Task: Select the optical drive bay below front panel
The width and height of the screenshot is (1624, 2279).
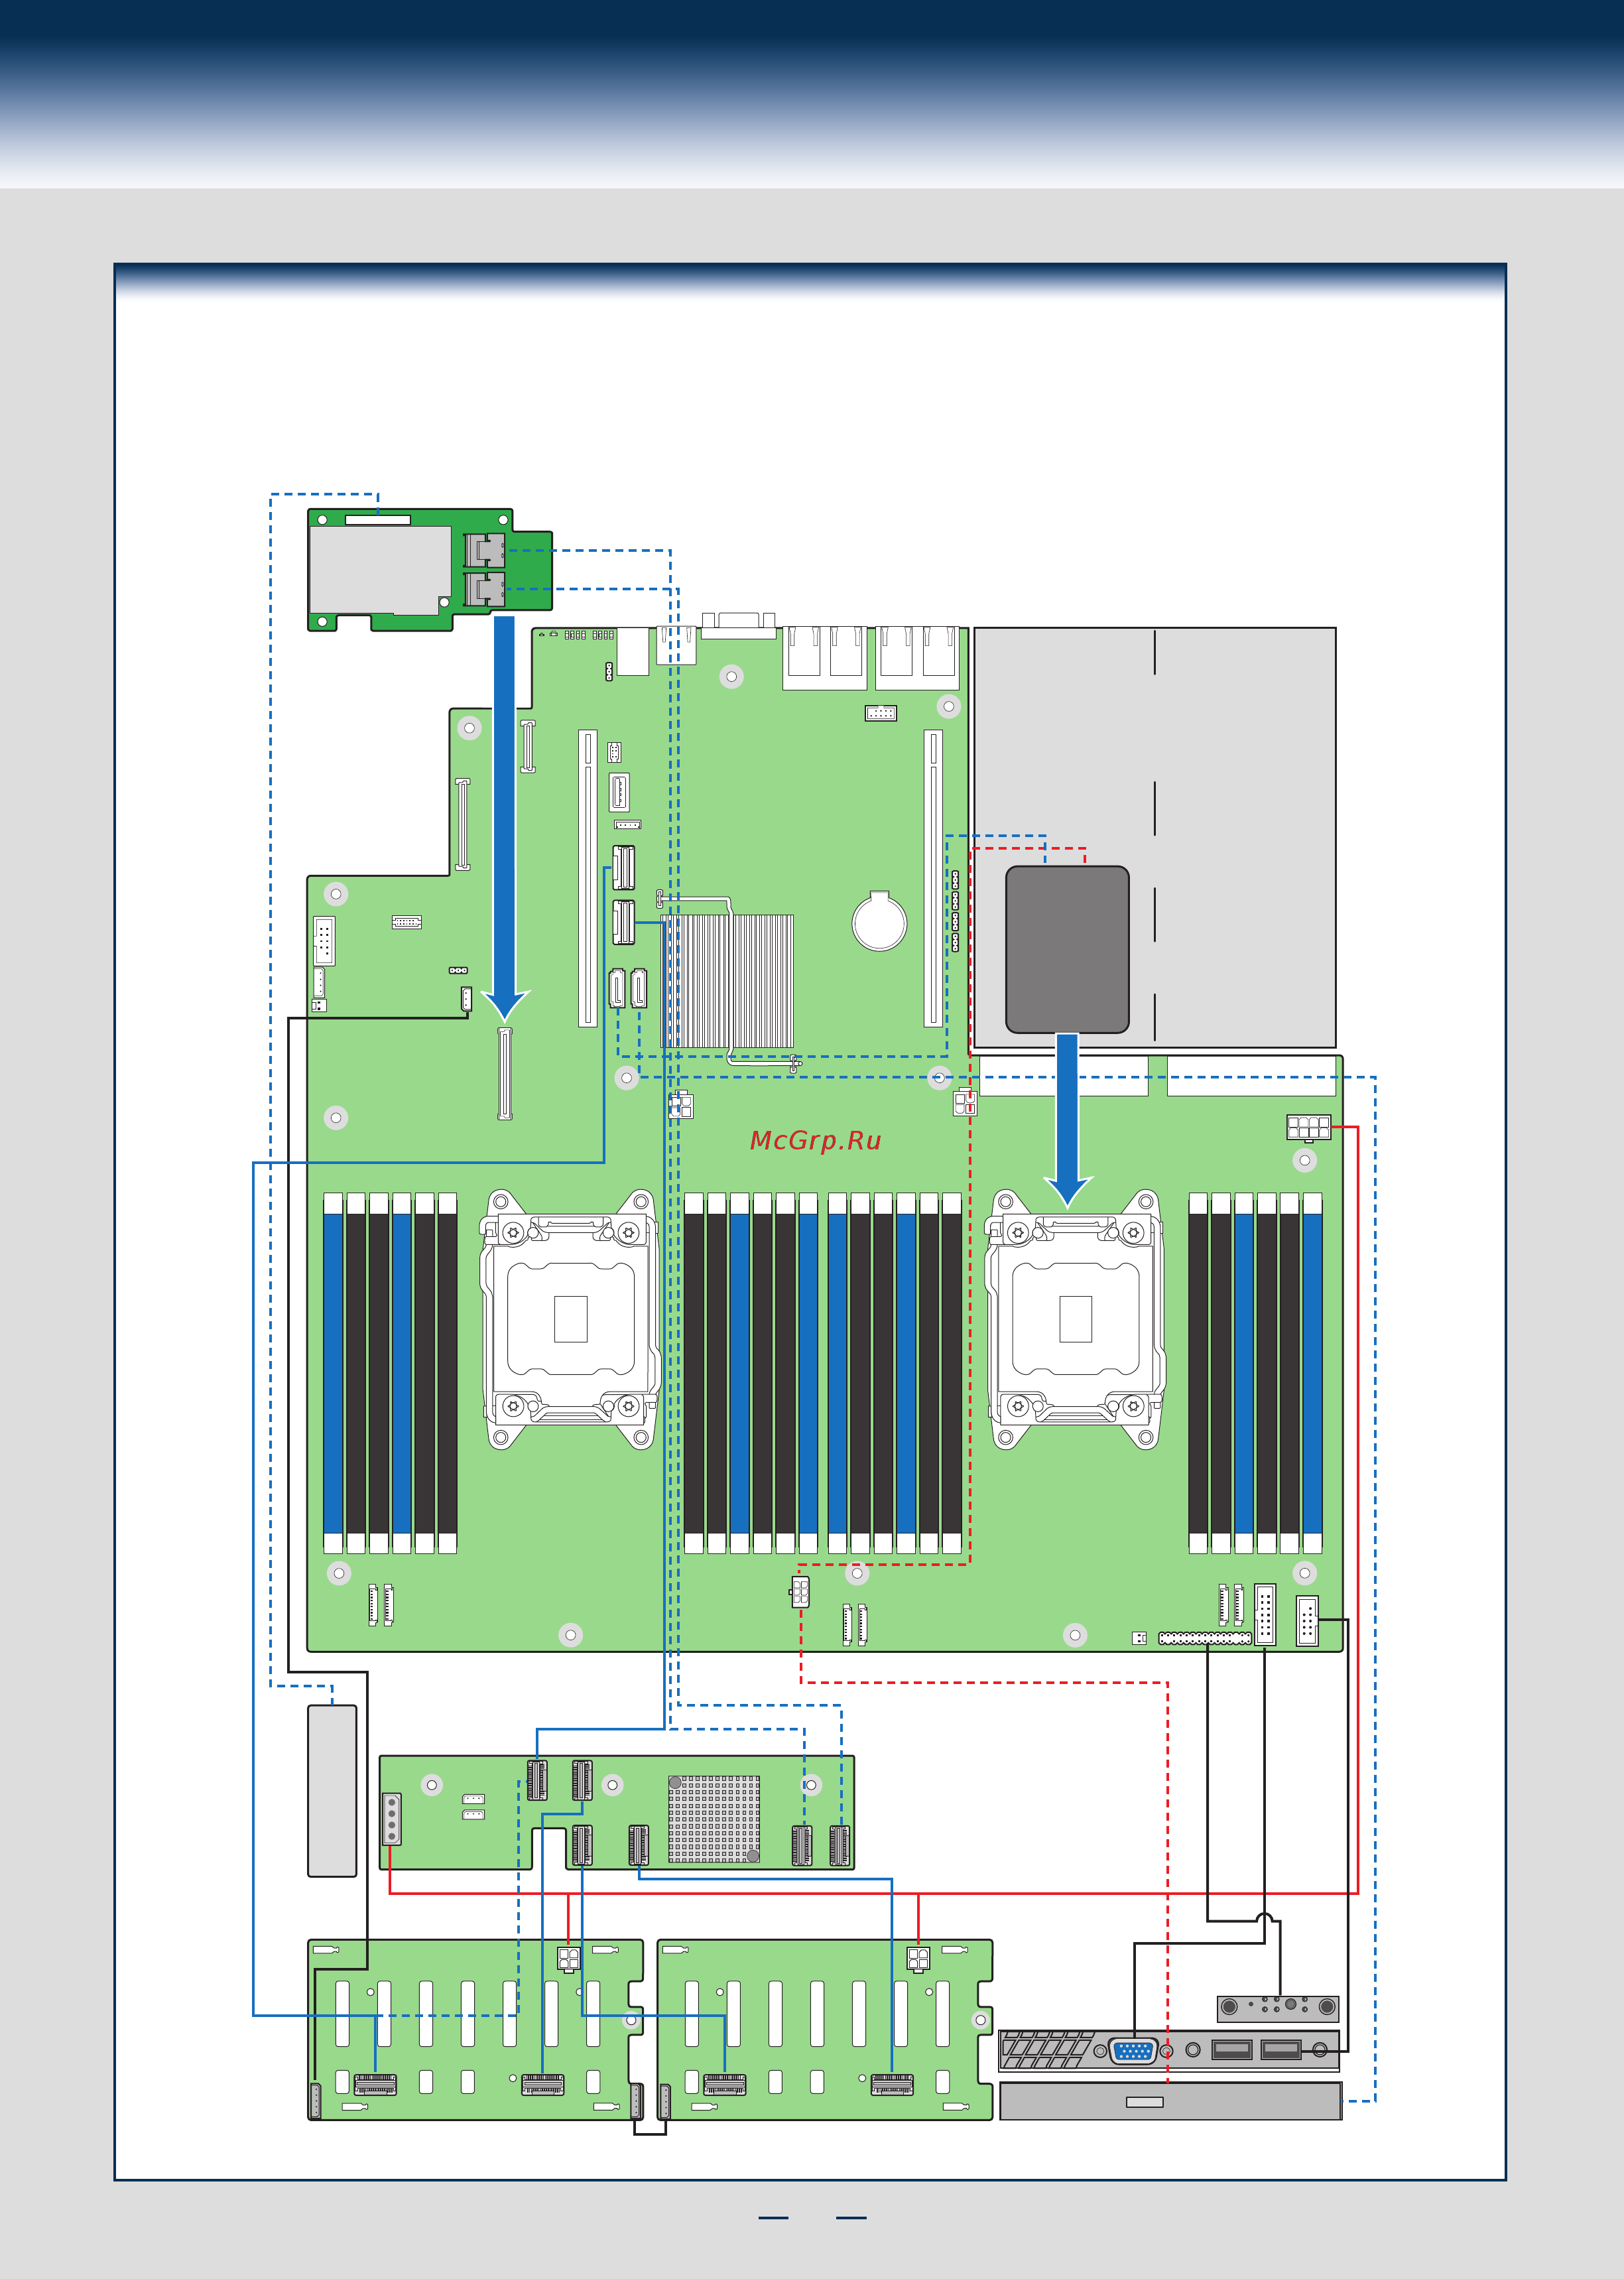Action: (1170, 2101)
